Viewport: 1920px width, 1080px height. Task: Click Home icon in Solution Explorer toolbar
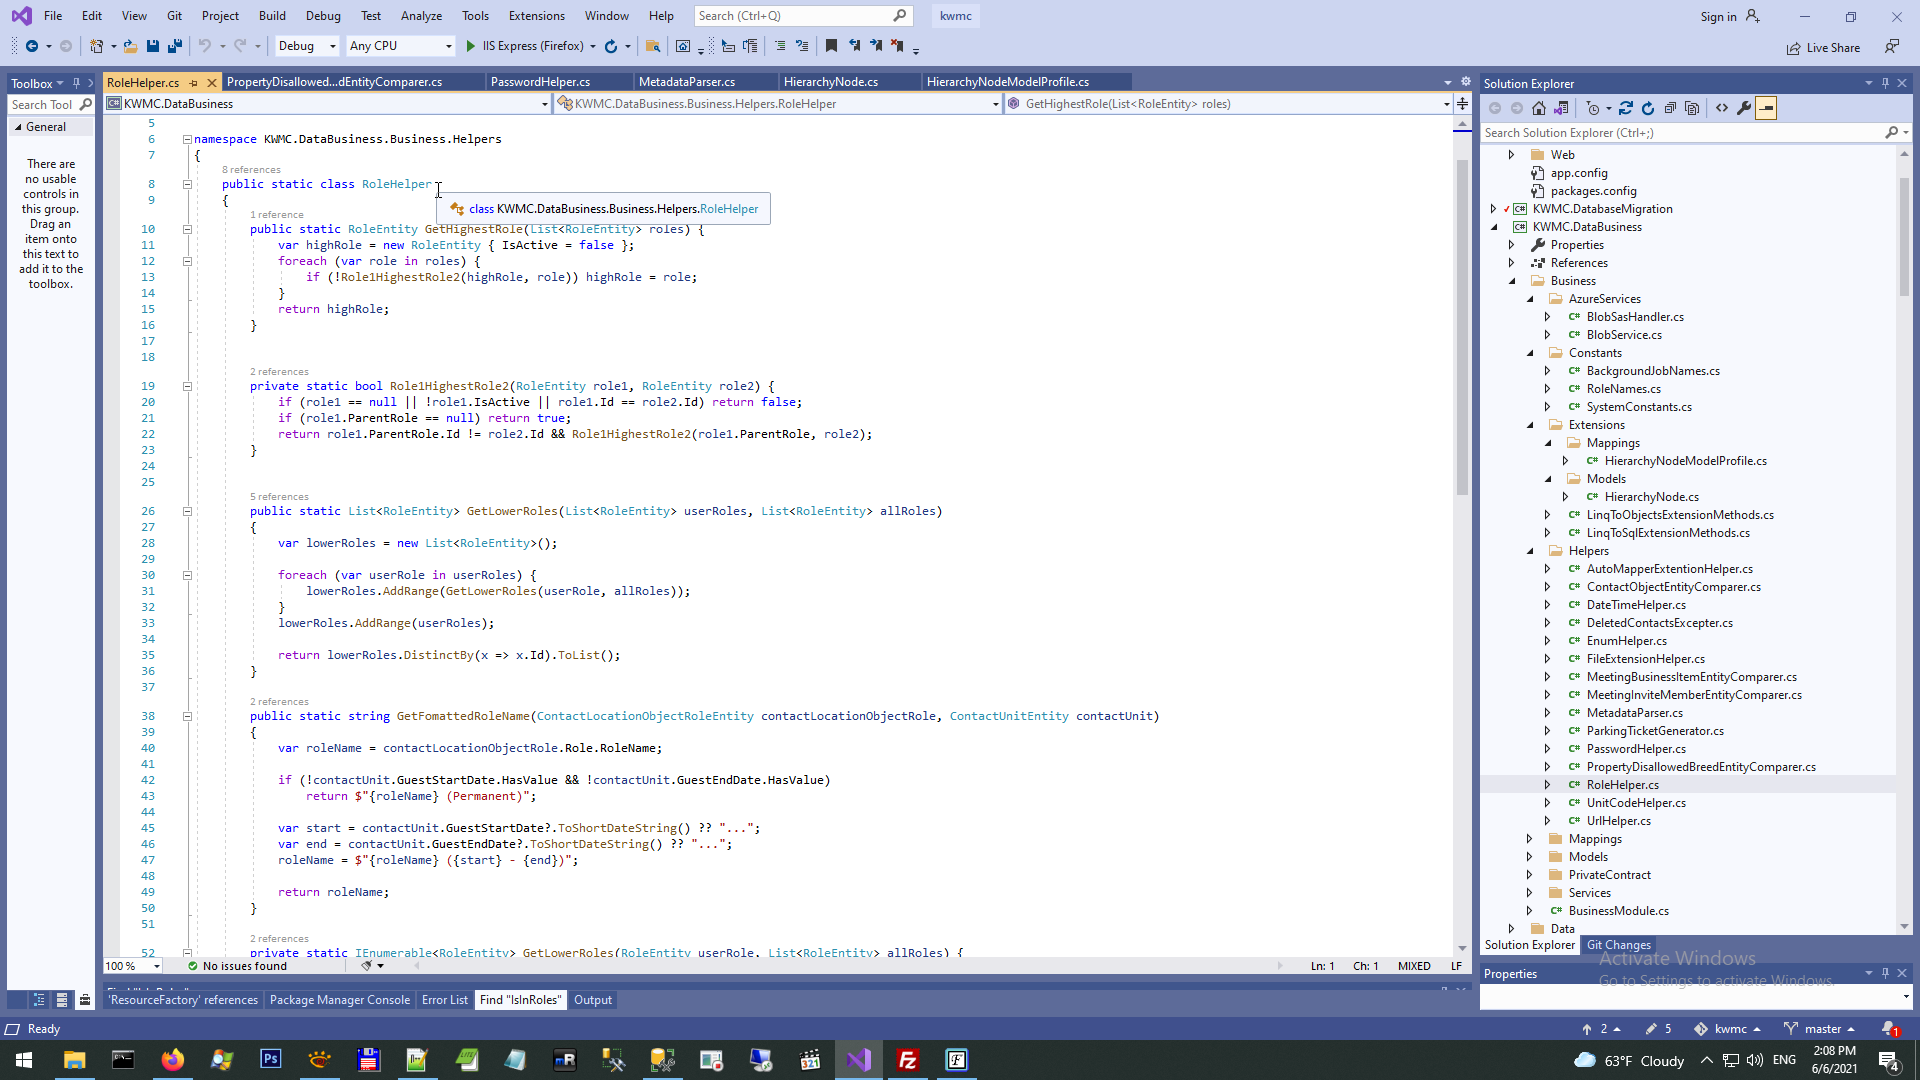pos(1539,108)
